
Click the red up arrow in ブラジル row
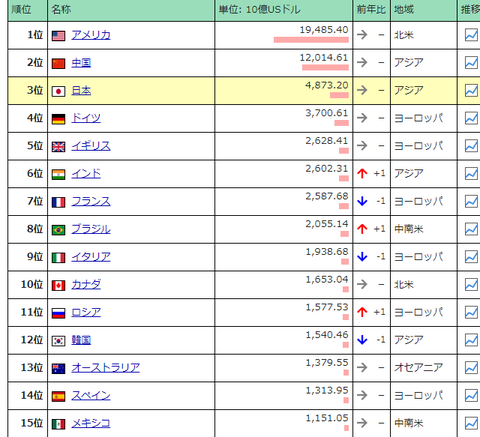point(362,229)
